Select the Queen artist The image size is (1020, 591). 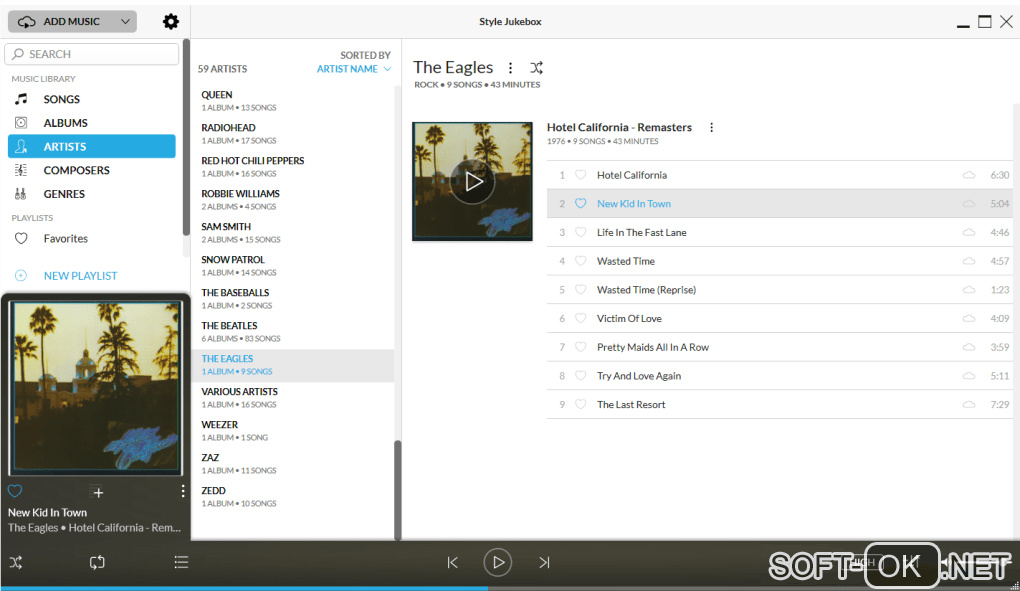pos(293,101)
